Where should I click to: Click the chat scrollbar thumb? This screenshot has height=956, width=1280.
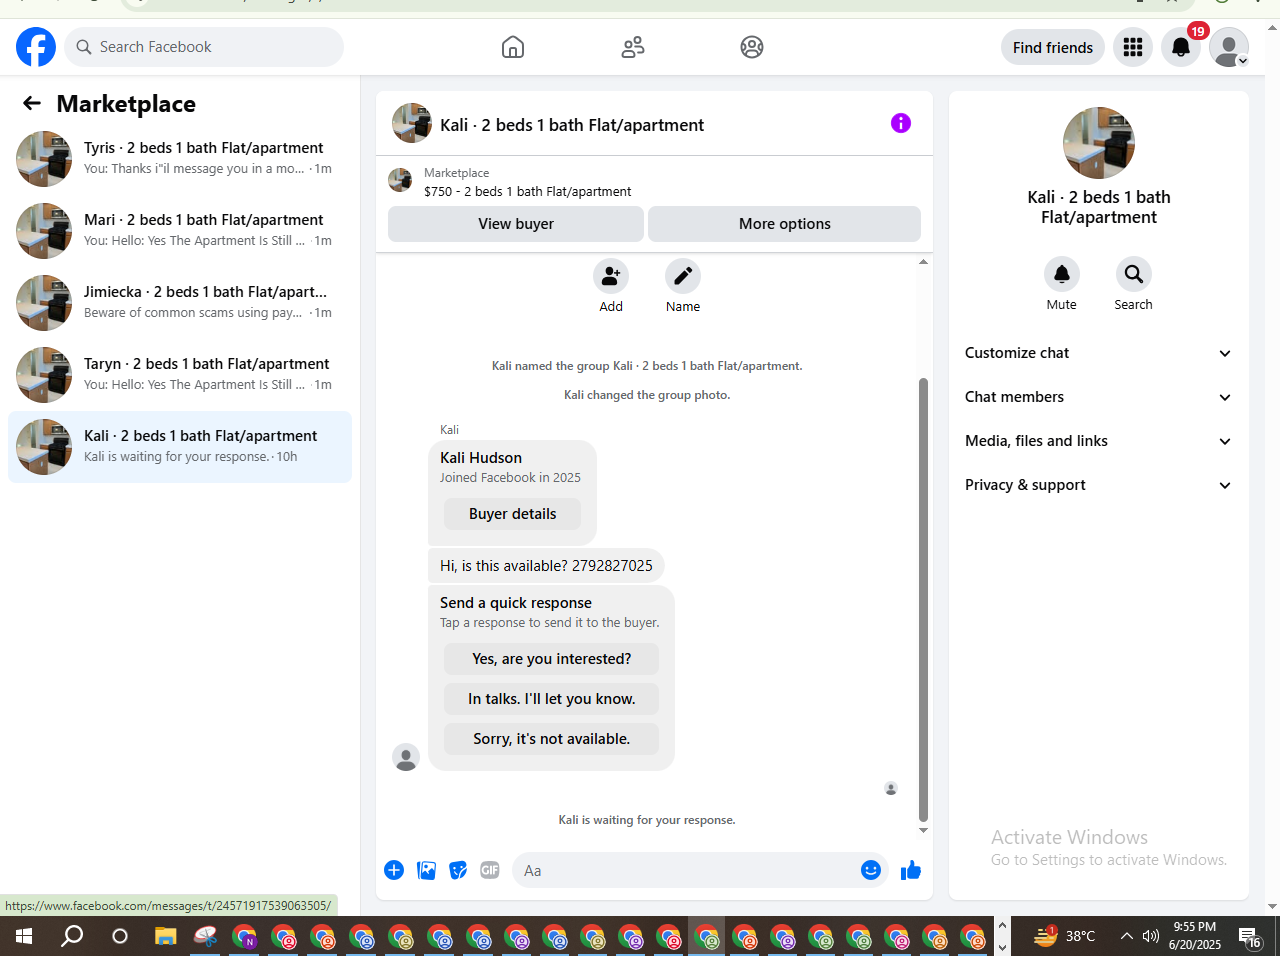(x=923, y=600)
